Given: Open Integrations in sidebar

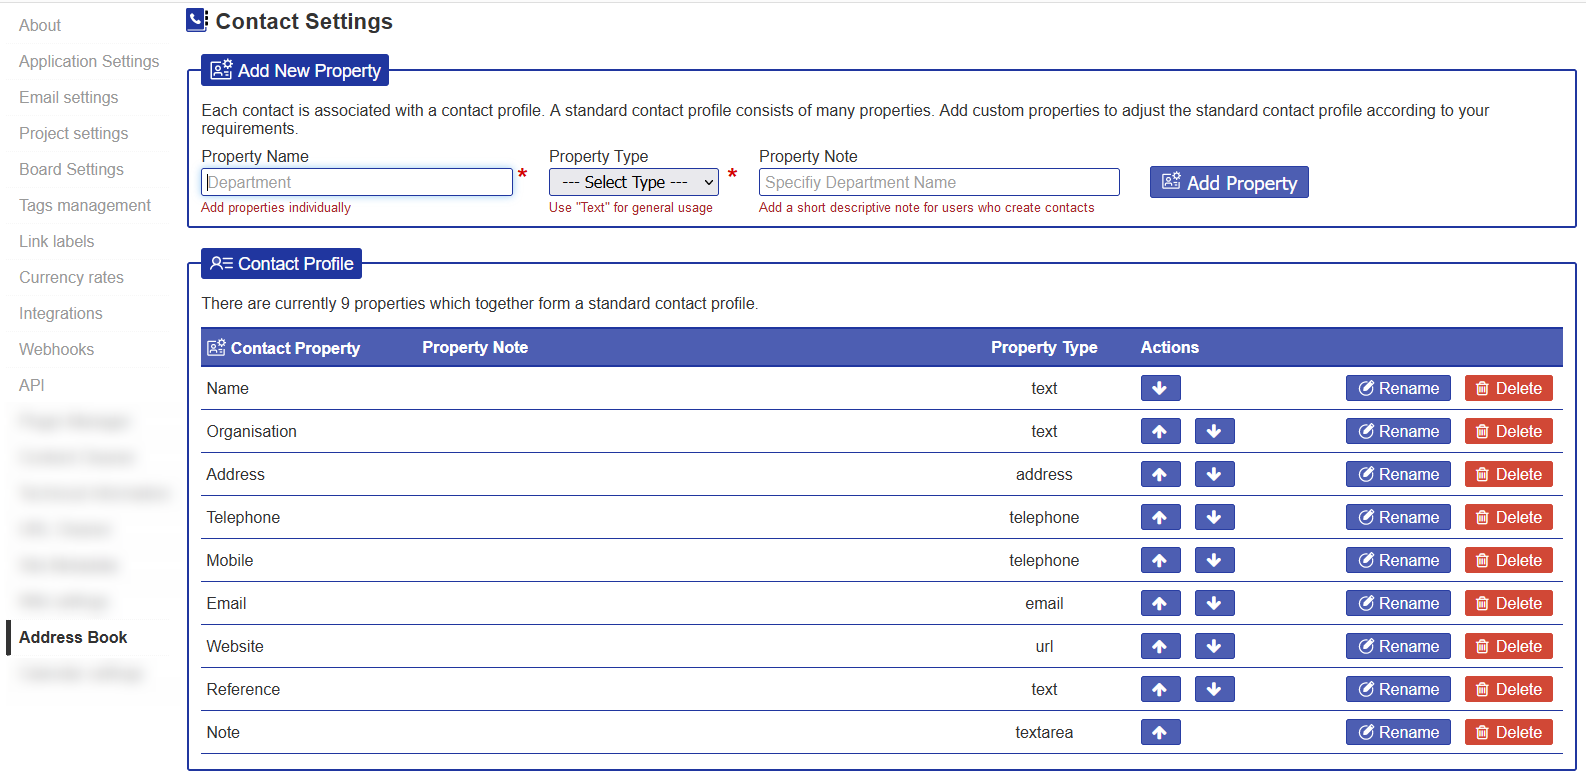Looking at the screenshot, I should (60, 313).
